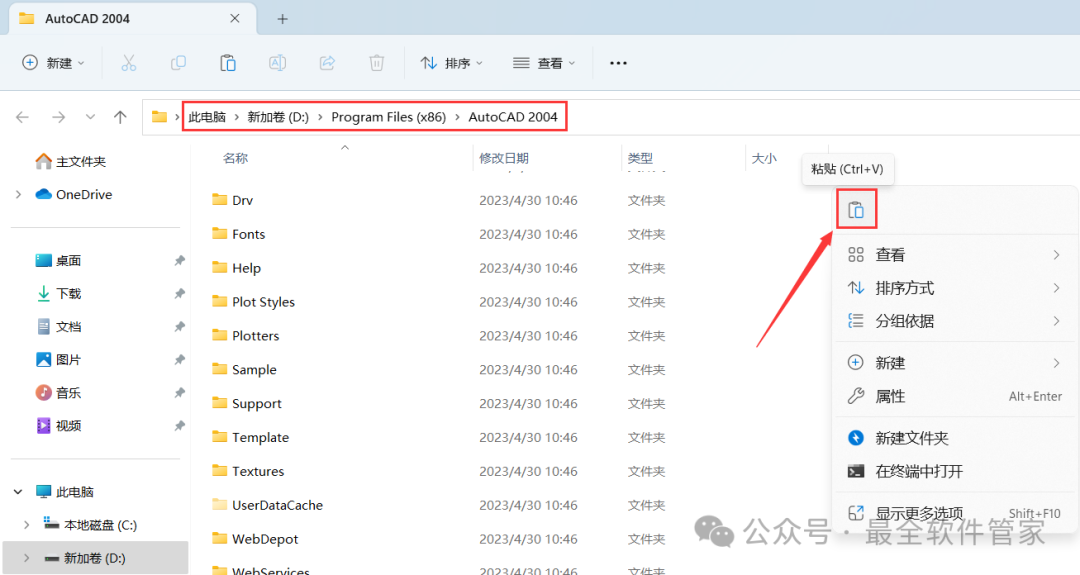The image size is (1080, 575).
Task: Select the Drv folder
Action: tap(233, 200)
